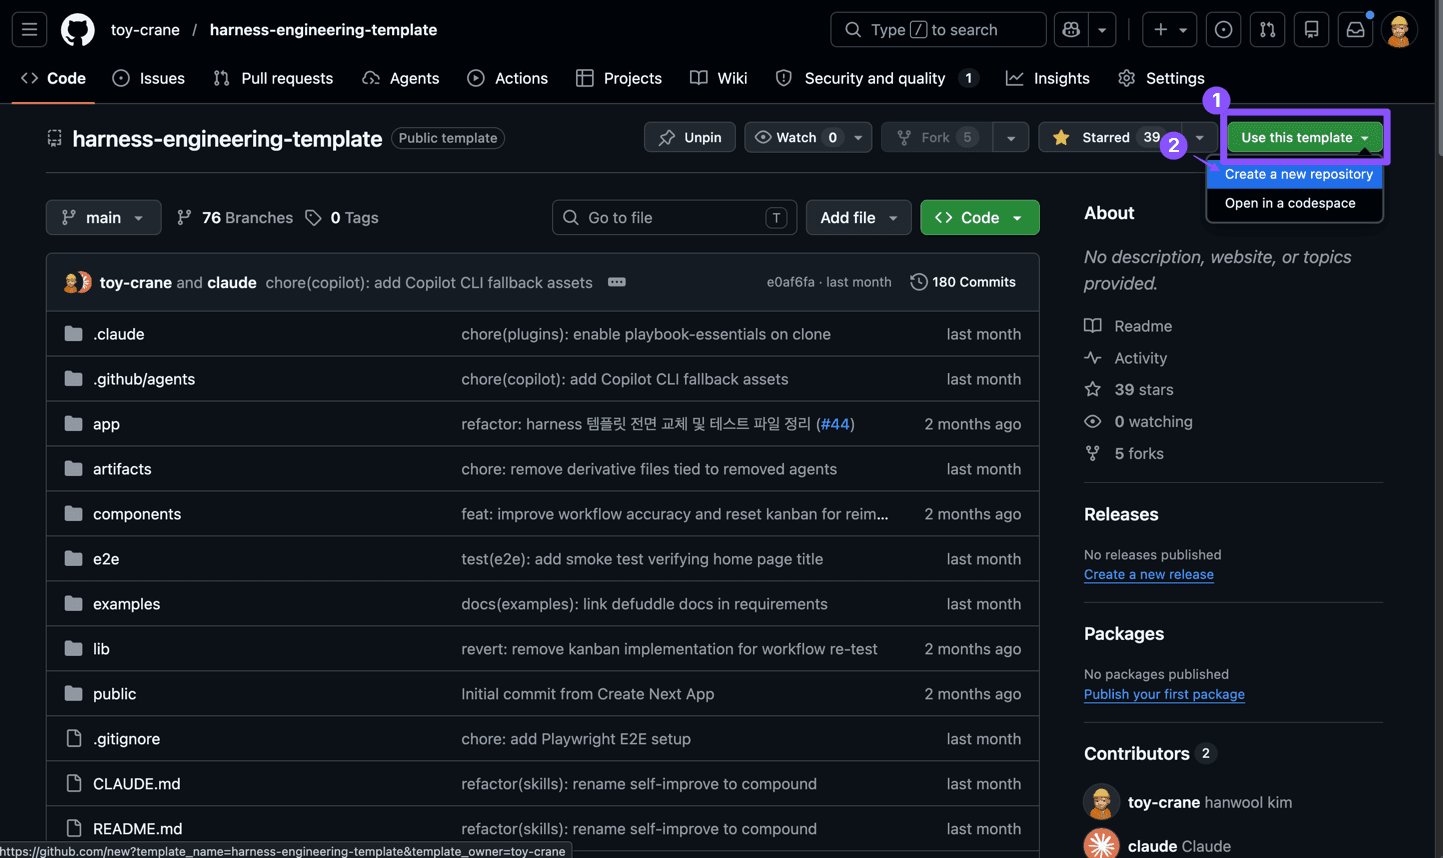The height and width of the screenshot is (858, 1443).
Task: Click commit hash e0af6fa
Action: tap(790, 282)
